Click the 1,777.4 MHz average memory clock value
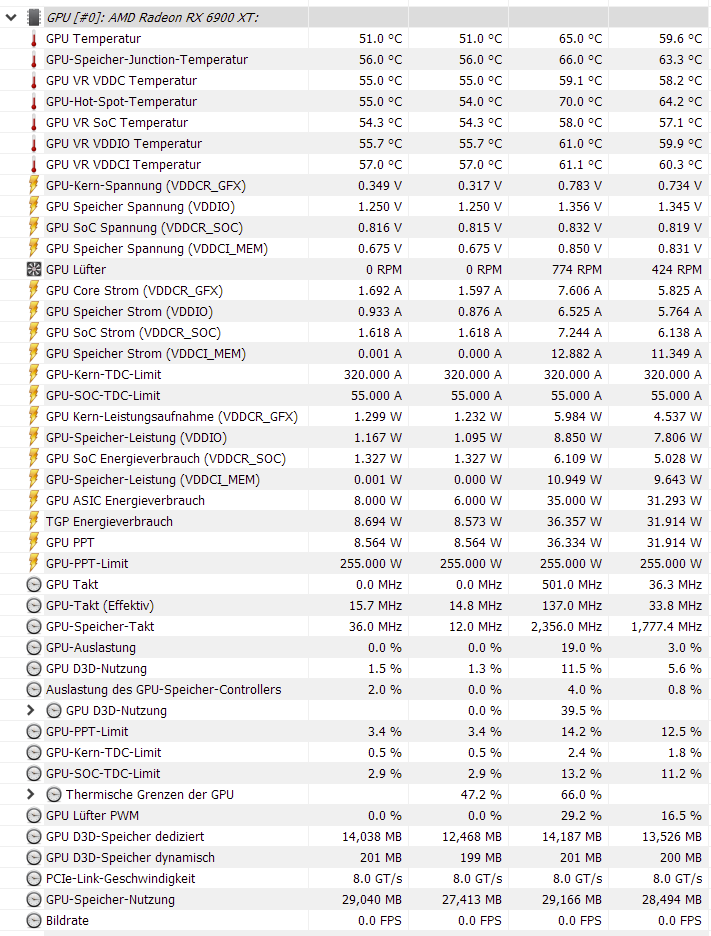Image resolution: width=711 pixels, height=936 pixels. [666, 627]
